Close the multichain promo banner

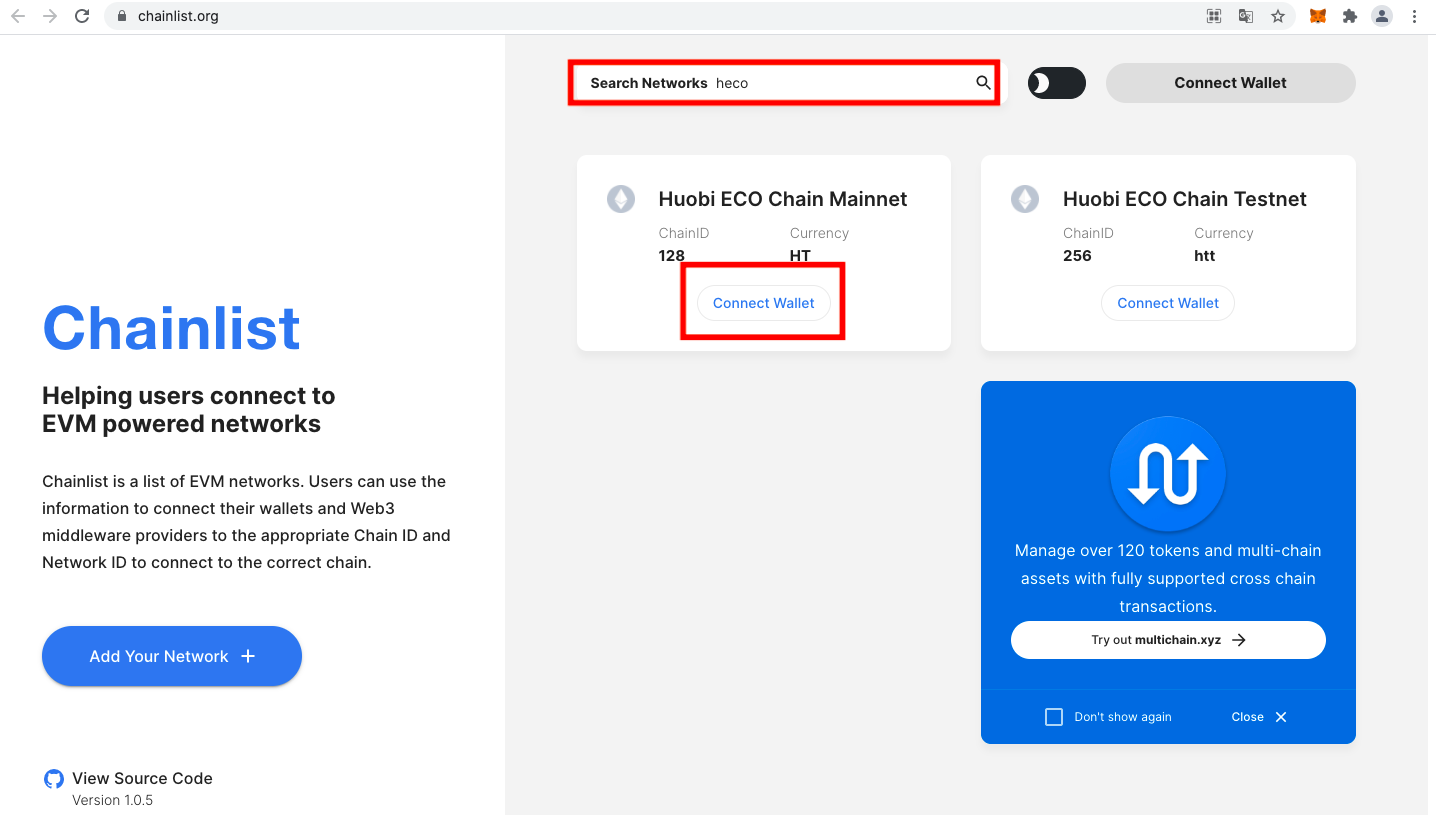(1259, 717)
